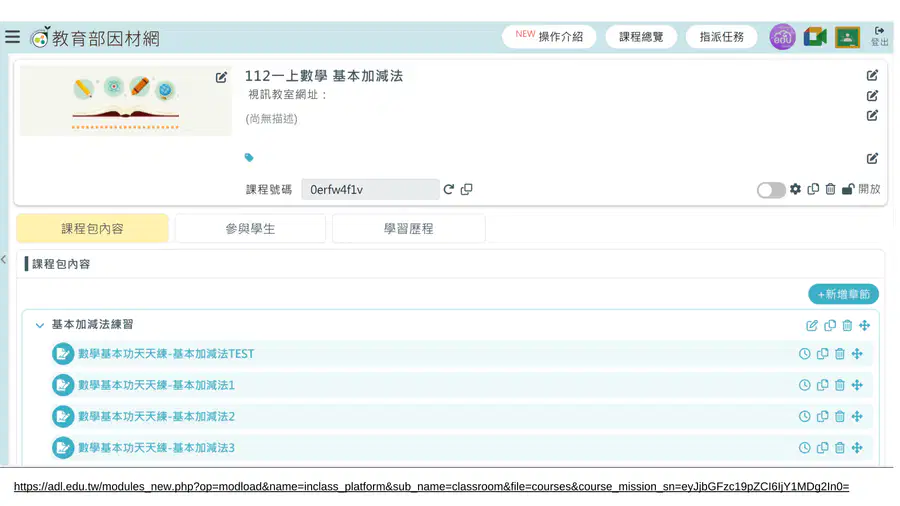Copy the course code 0erfw4f1v
900x506 pixels.
pyautogui.click(x=467, y=189)
